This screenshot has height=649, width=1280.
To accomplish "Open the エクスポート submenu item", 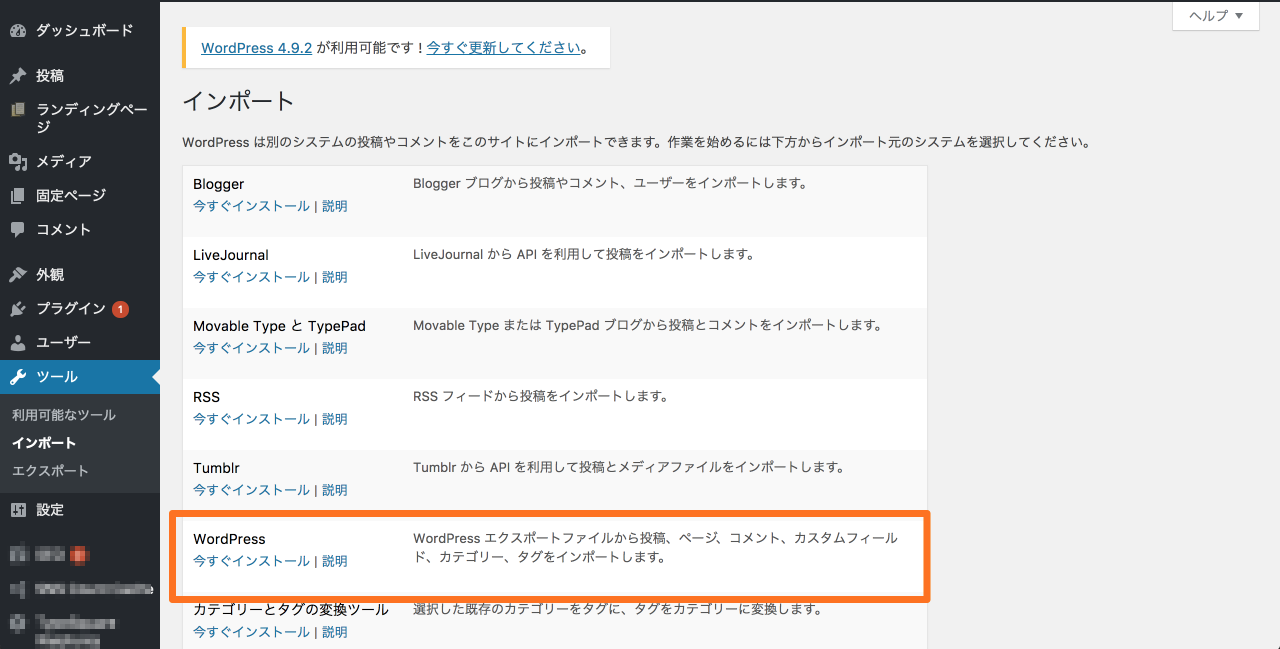I will pyautogui.click(x=50, y=471).
